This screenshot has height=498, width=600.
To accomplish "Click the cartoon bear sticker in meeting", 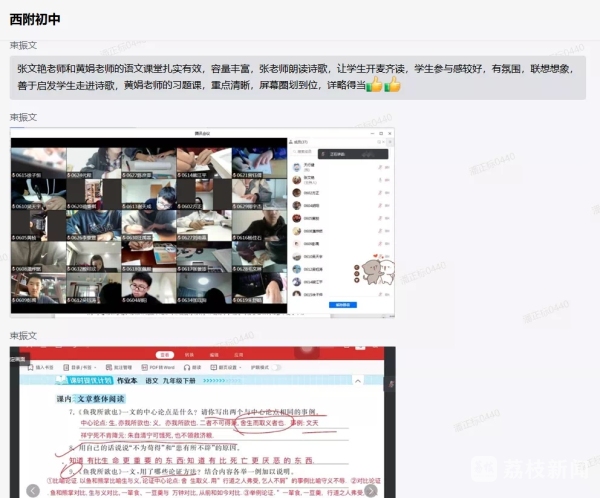I will tap(373, 272).
